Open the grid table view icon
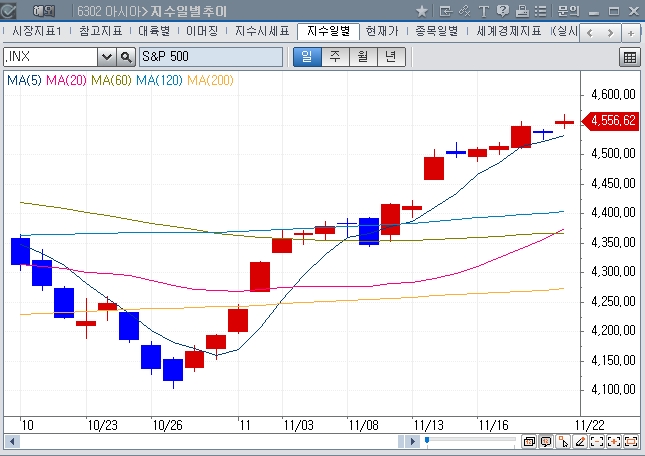645x456 pixels. (x=629, y=57)
